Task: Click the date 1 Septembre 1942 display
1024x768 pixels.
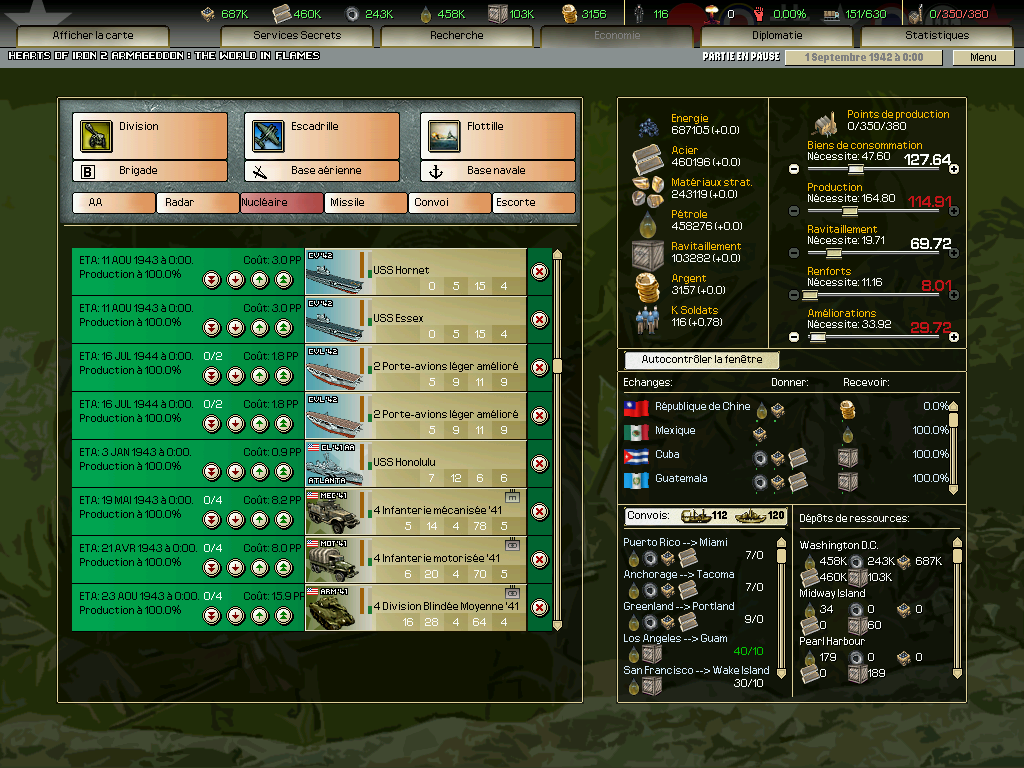Action: pos(863,57)
